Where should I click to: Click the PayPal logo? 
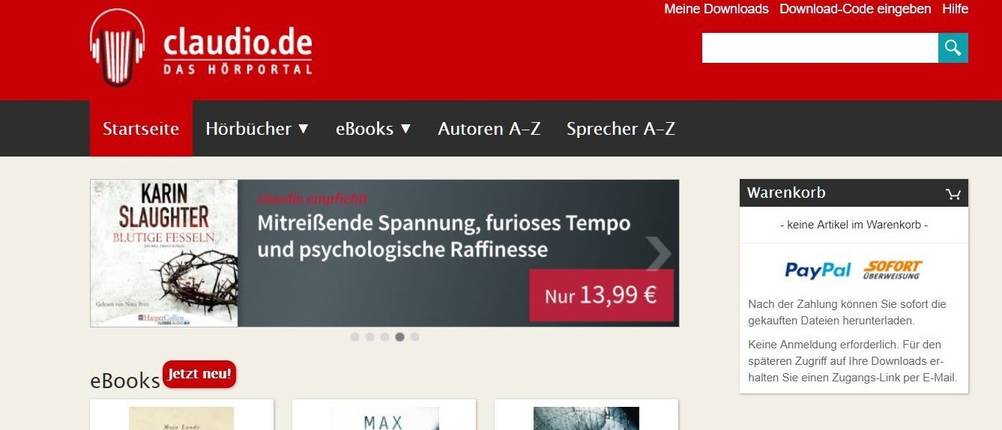(x=817, y=270)
